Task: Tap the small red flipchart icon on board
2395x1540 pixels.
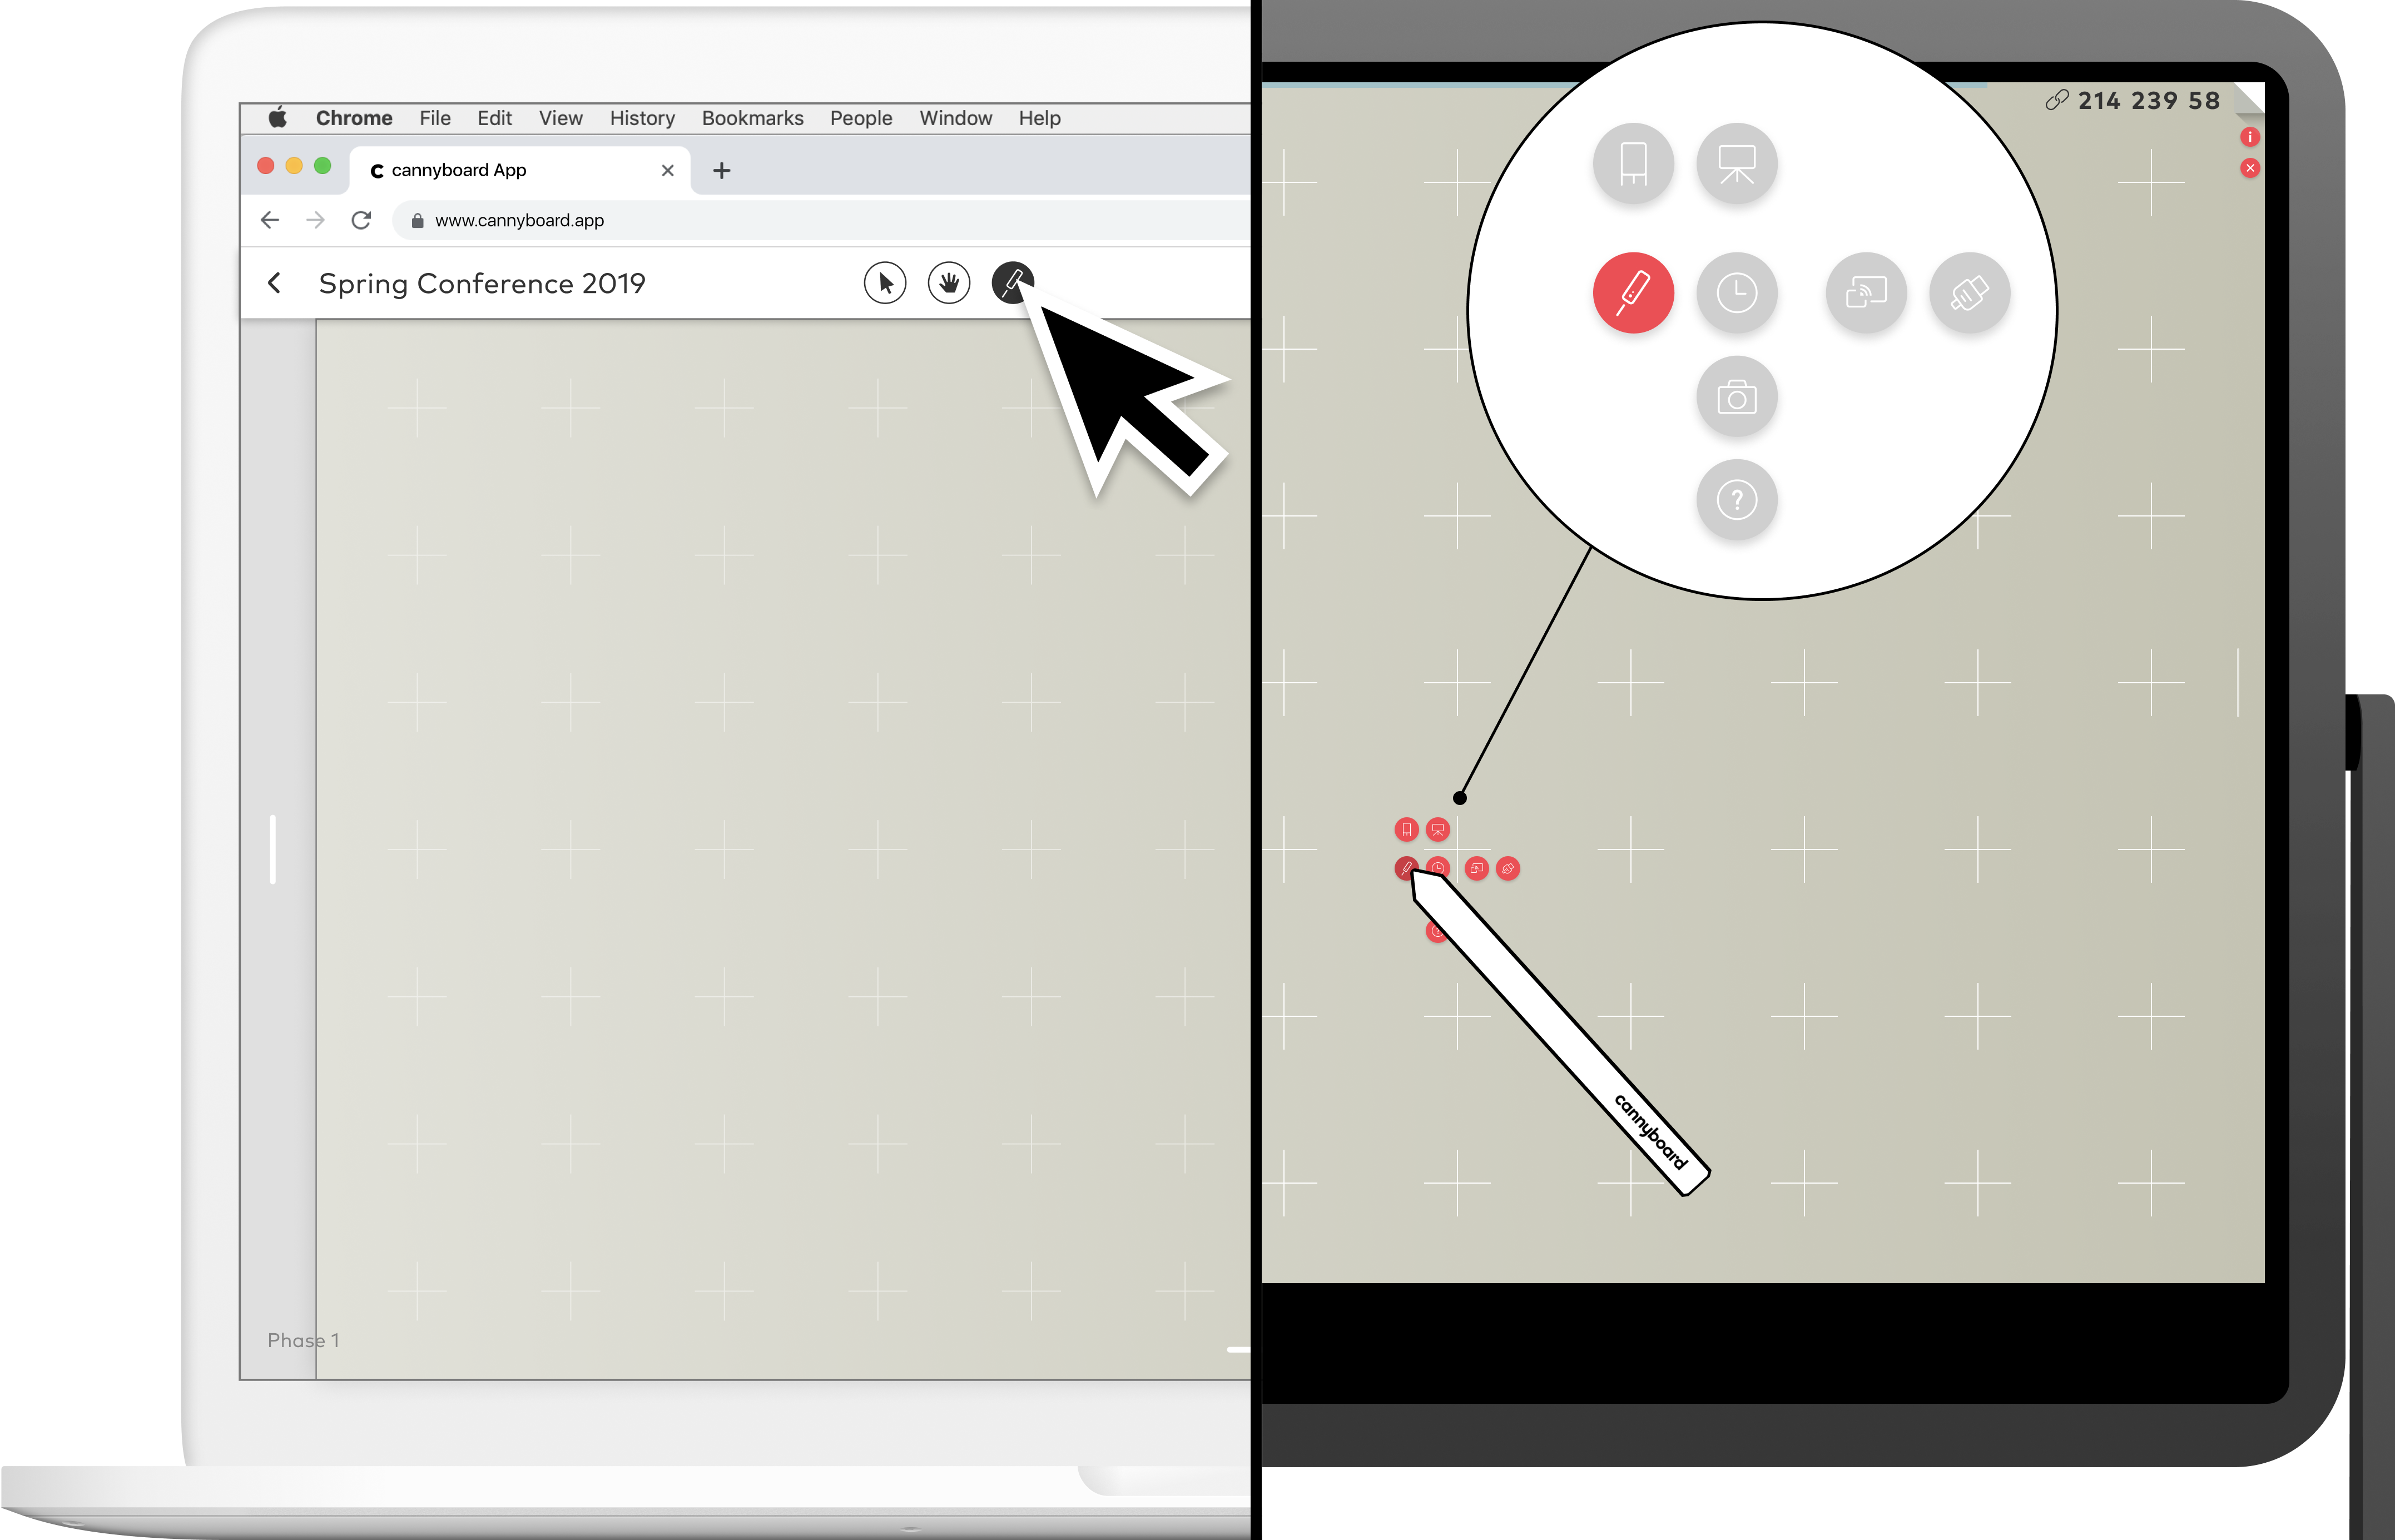Action: point(1406,829)
